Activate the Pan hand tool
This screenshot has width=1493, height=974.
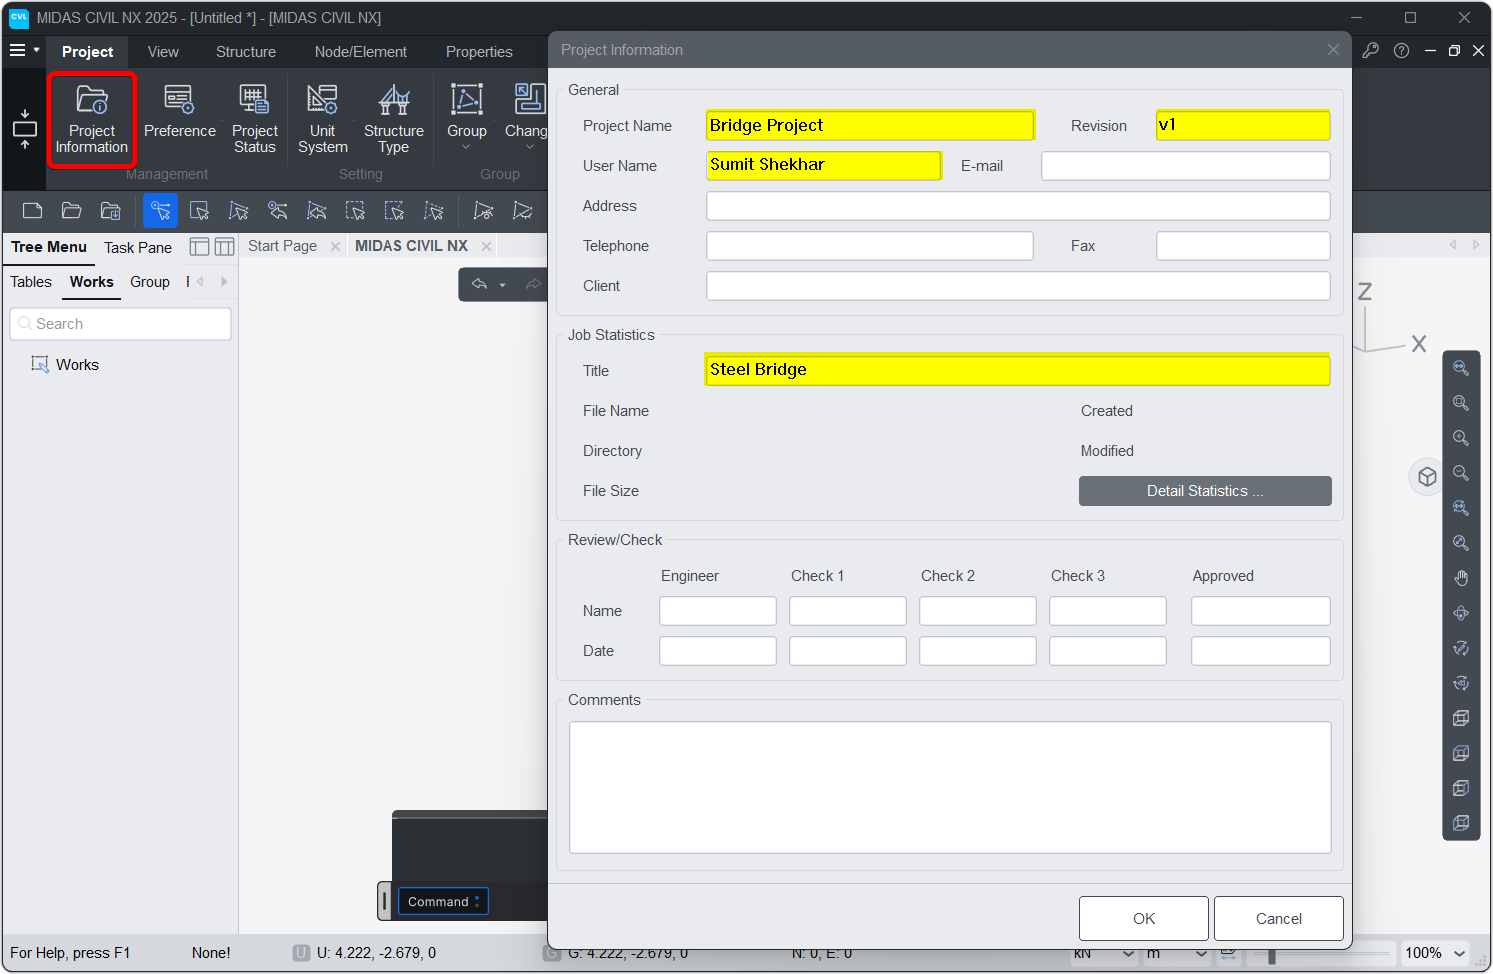click(x=1461, y=578)
